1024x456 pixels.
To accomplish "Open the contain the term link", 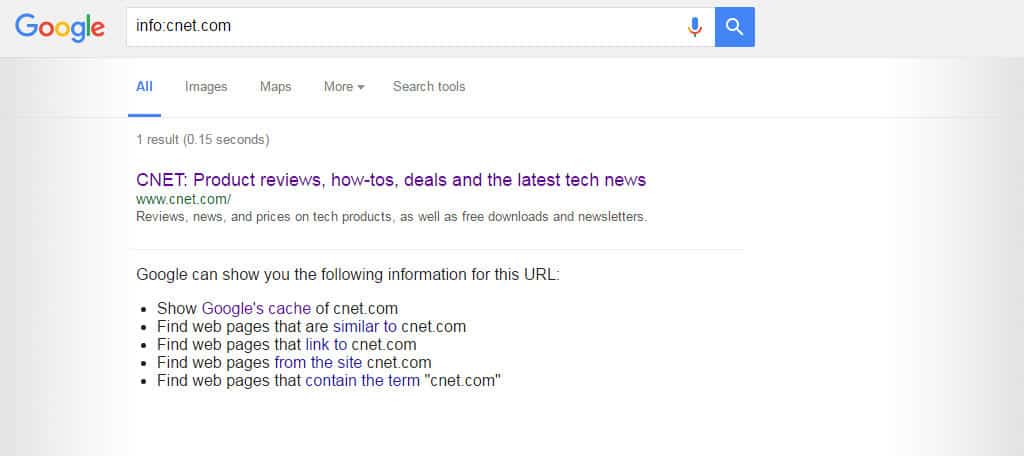I will 362,380.
